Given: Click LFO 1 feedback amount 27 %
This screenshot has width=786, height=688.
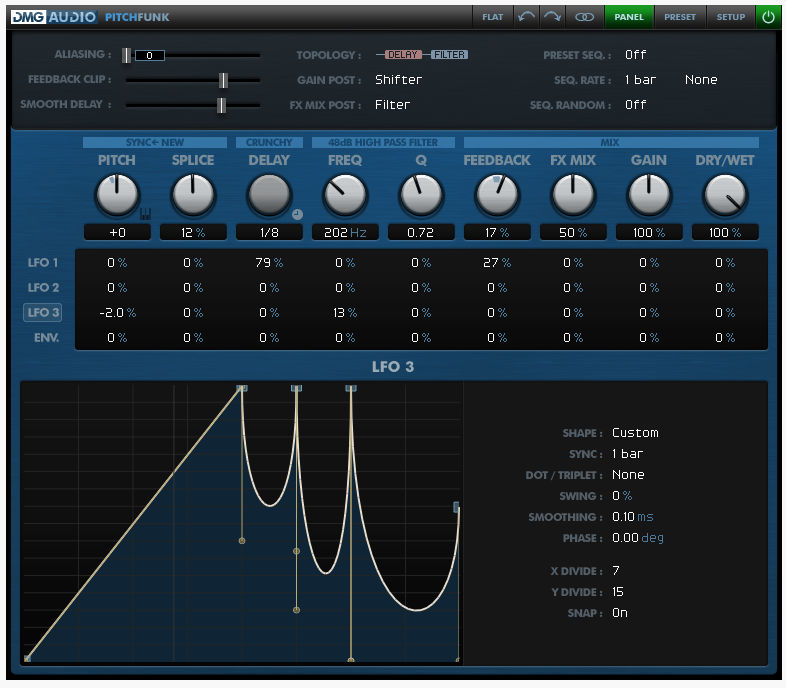Looking at the screenshot, I should click(497, 262).
